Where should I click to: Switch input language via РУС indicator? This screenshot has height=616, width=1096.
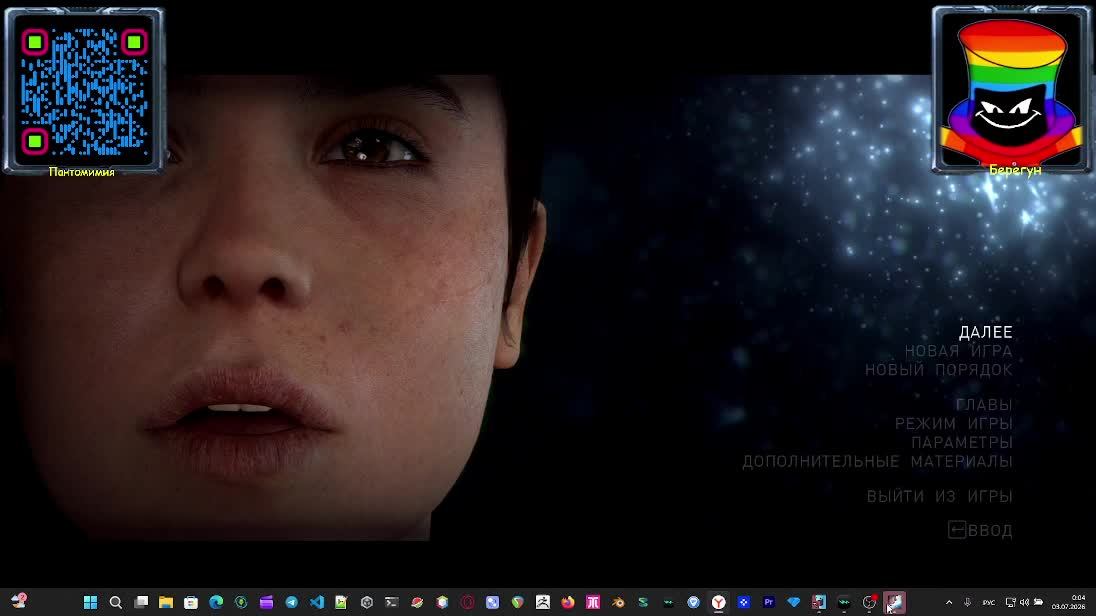click(x=988, y=603)
